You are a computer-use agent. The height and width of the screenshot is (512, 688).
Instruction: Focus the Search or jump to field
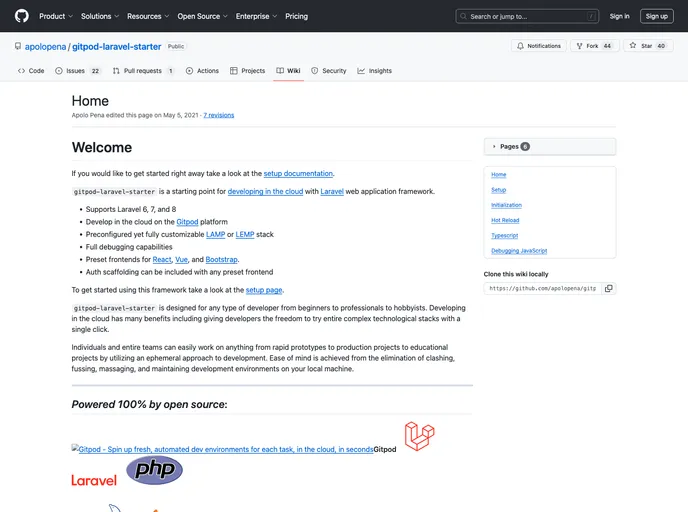(527, 16)
